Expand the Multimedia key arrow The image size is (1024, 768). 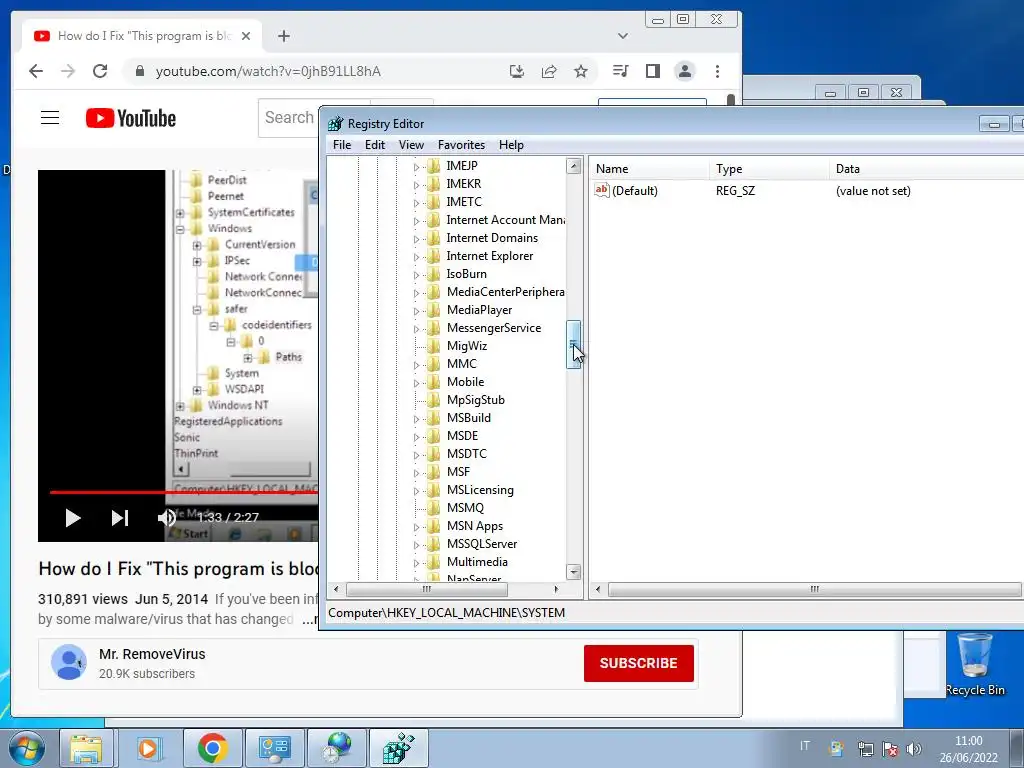click(416, 563)
